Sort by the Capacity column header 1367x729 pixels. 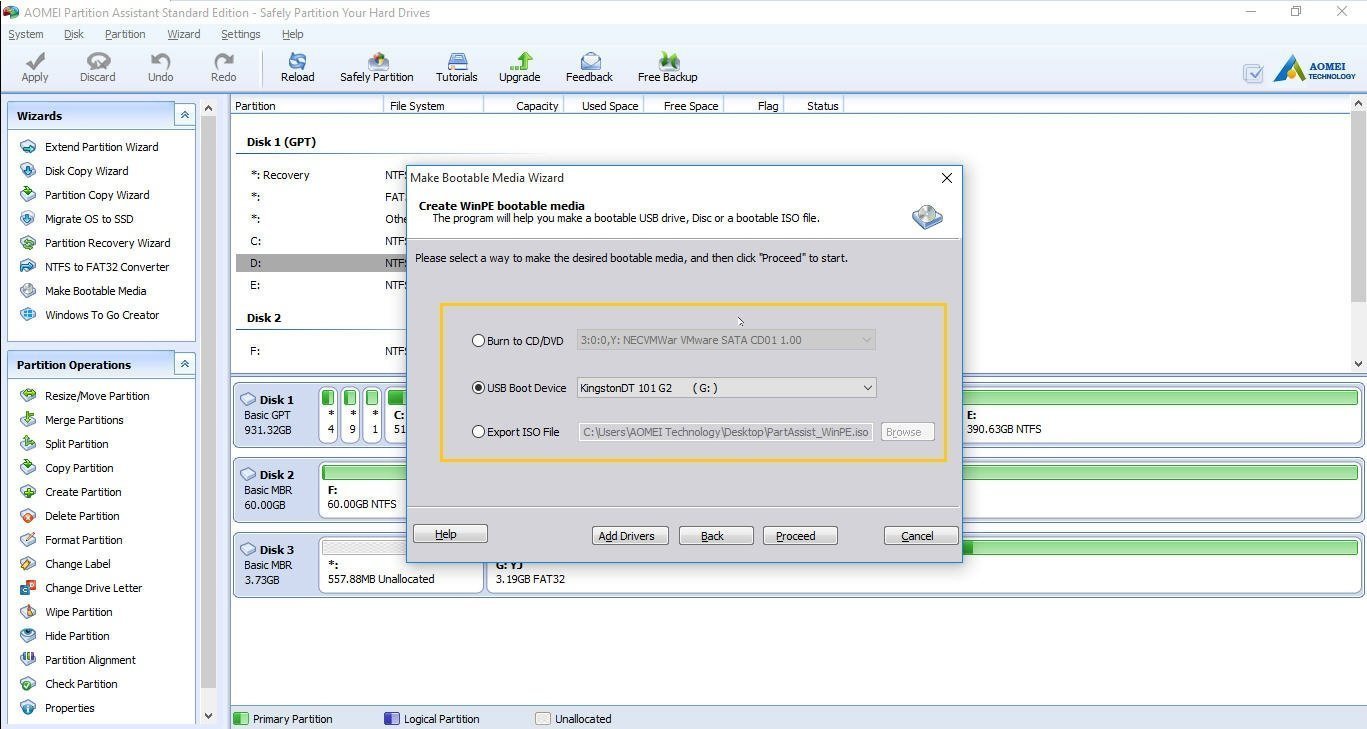click(523, 106)
